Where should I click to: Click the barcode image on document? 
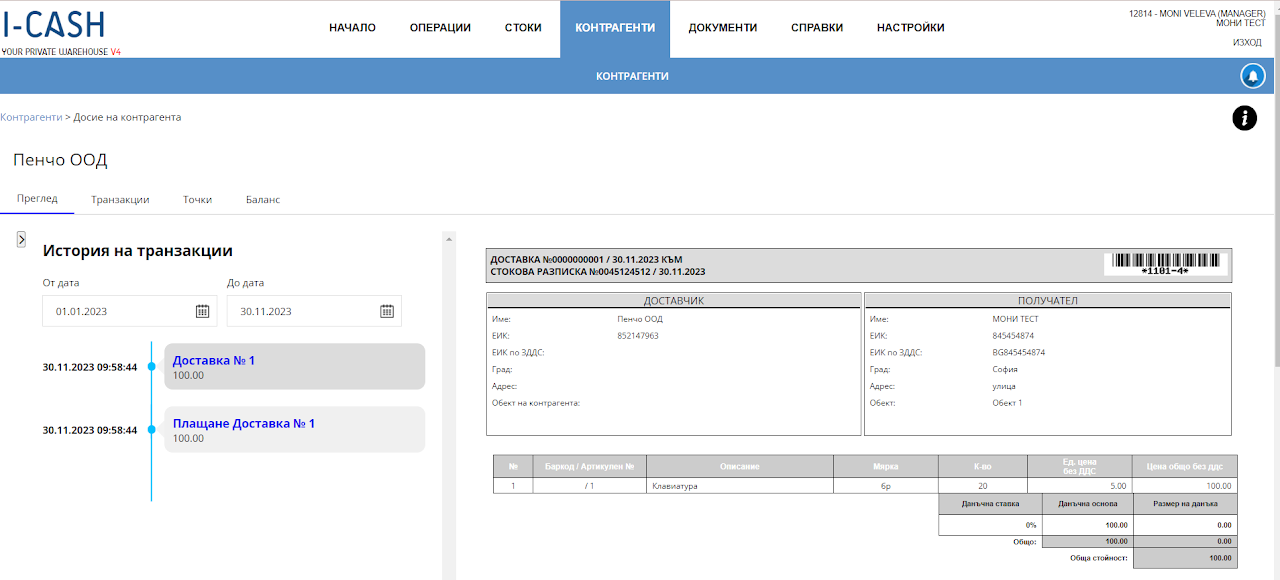(x=1165, y=263)
